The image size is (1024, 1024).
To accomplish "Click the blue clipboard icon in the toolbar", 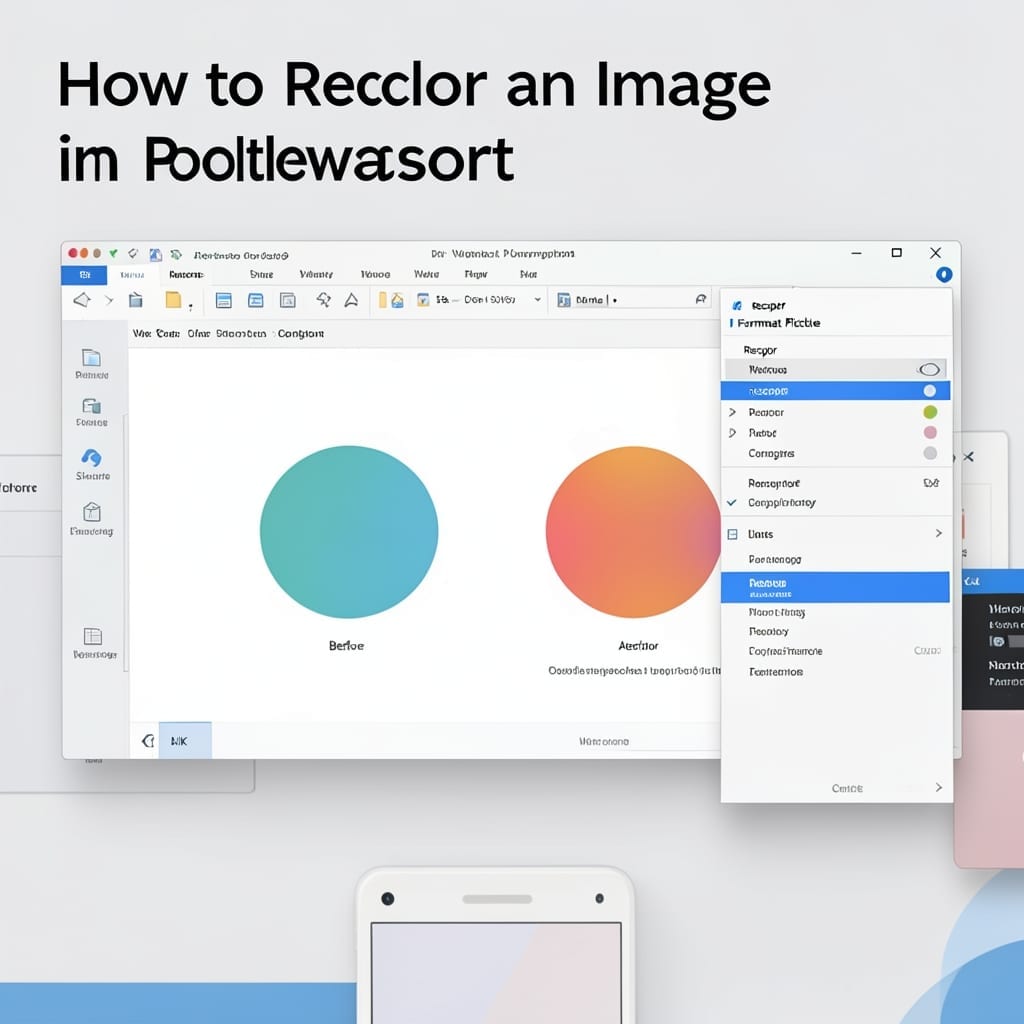I will pos(135,300).
